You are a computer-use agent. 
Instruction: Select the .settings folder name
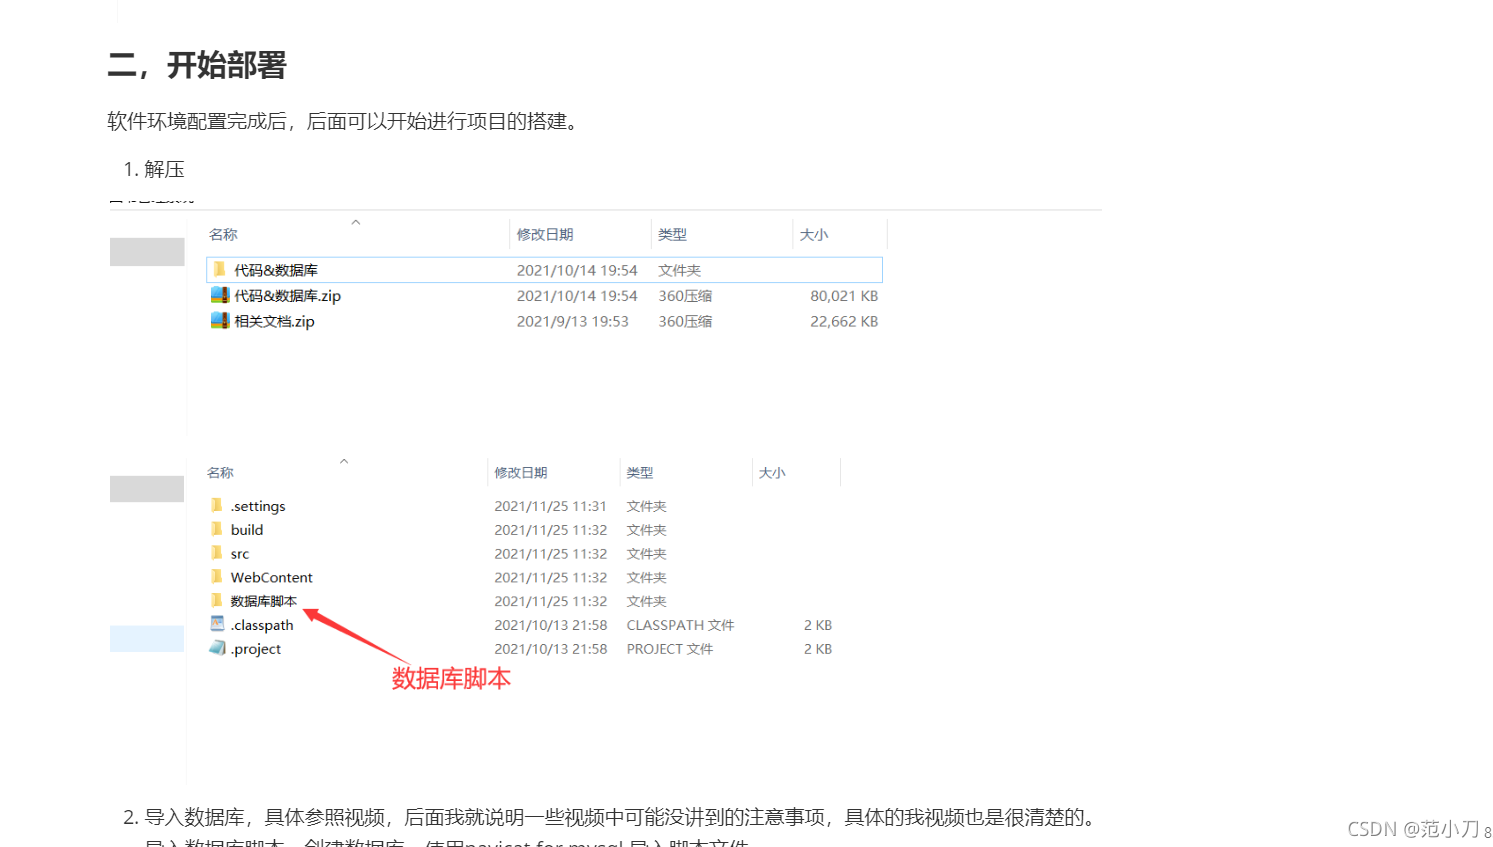(258, 506)
